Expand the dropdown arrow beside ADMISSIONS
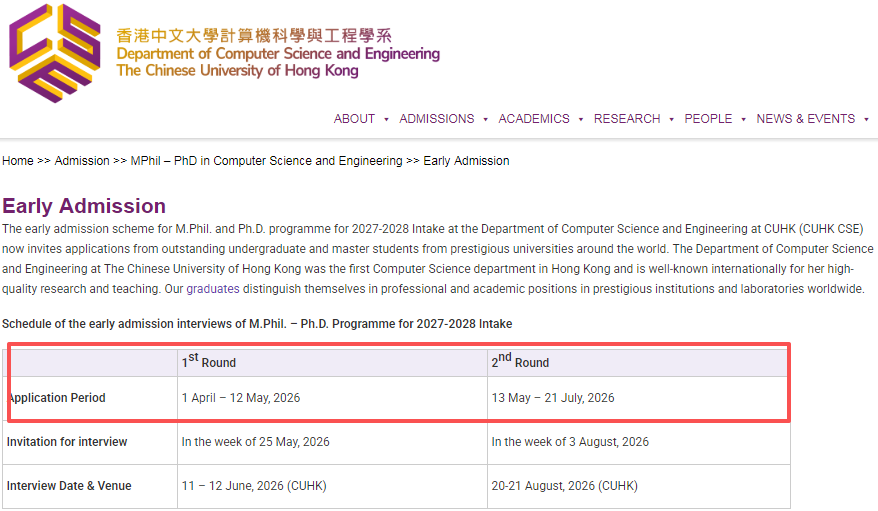Viewport: 878px width, 511px height. (x=485, y=119)
